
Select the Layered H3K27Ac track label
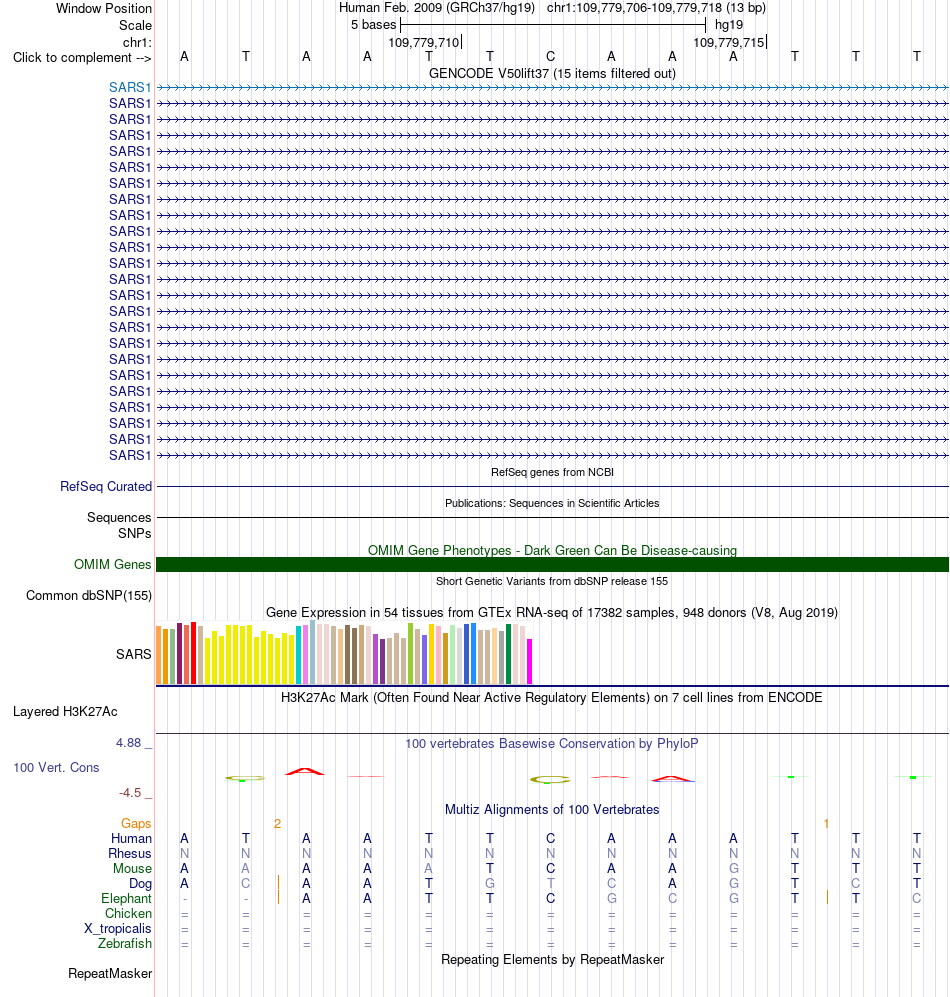(x=65, y=712)
